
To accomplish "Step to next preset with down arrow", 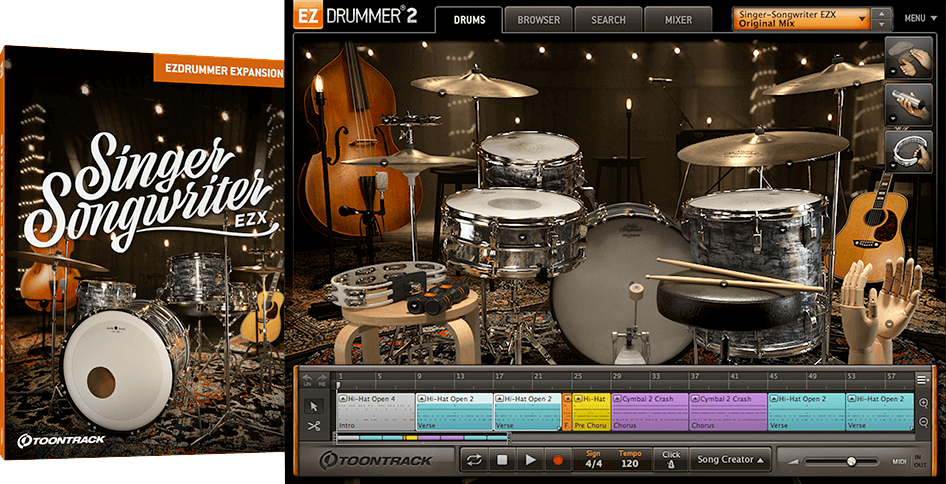I will click(883, 25).
